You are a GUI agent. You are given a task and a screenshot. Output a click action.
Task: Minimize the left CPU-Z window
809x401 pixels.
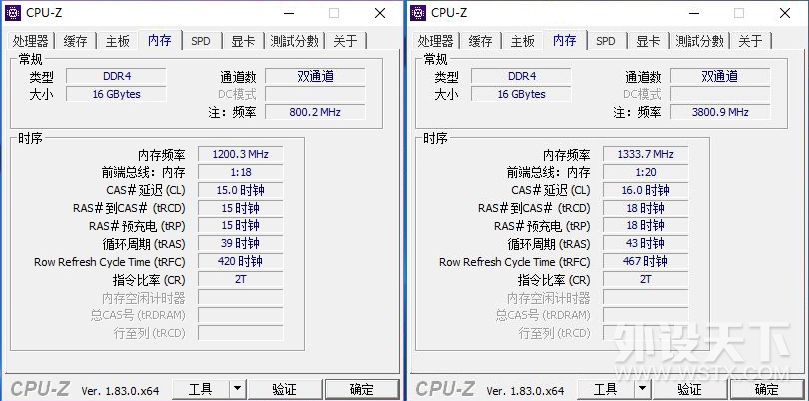[289, 13]
